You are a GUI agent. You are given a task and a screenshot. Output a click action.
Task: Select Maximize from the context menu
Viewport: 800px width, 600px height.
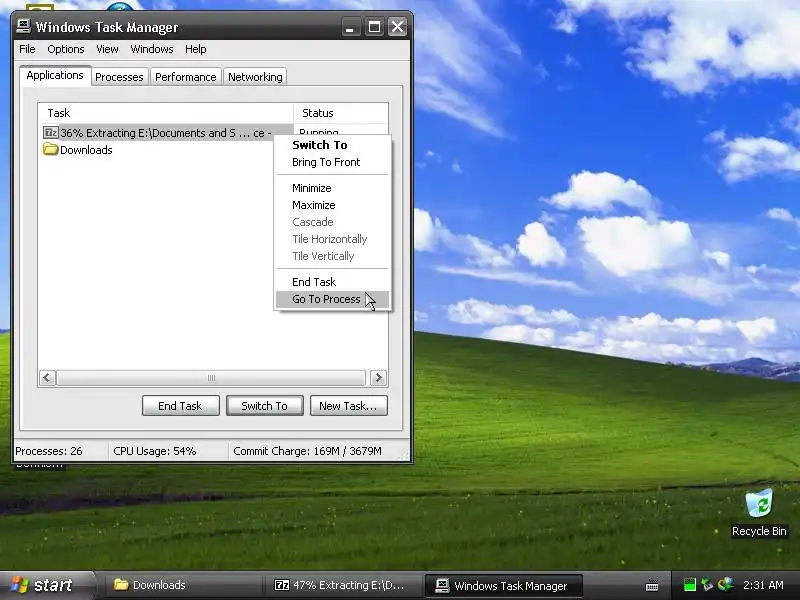coord(333,205)
